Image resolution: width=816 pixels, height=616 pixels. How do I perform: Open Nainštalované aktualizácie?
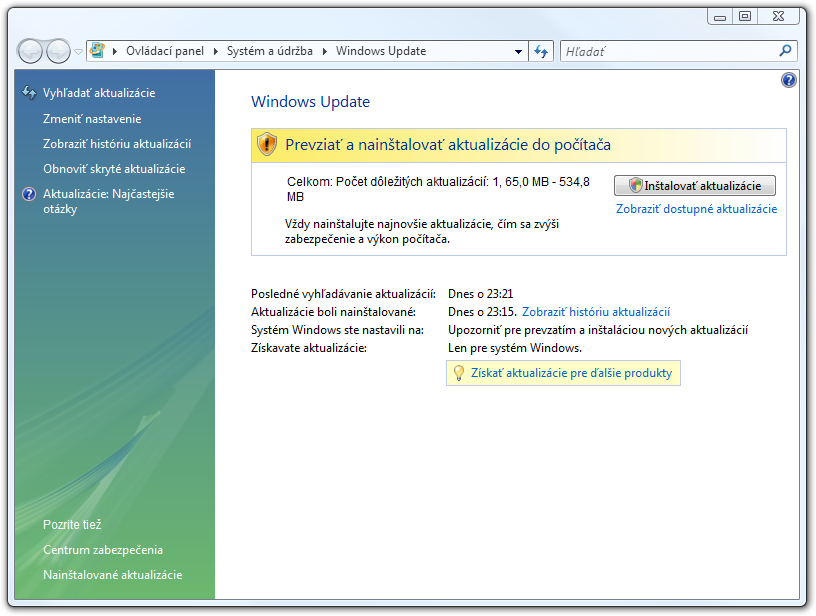pos(113,575)
